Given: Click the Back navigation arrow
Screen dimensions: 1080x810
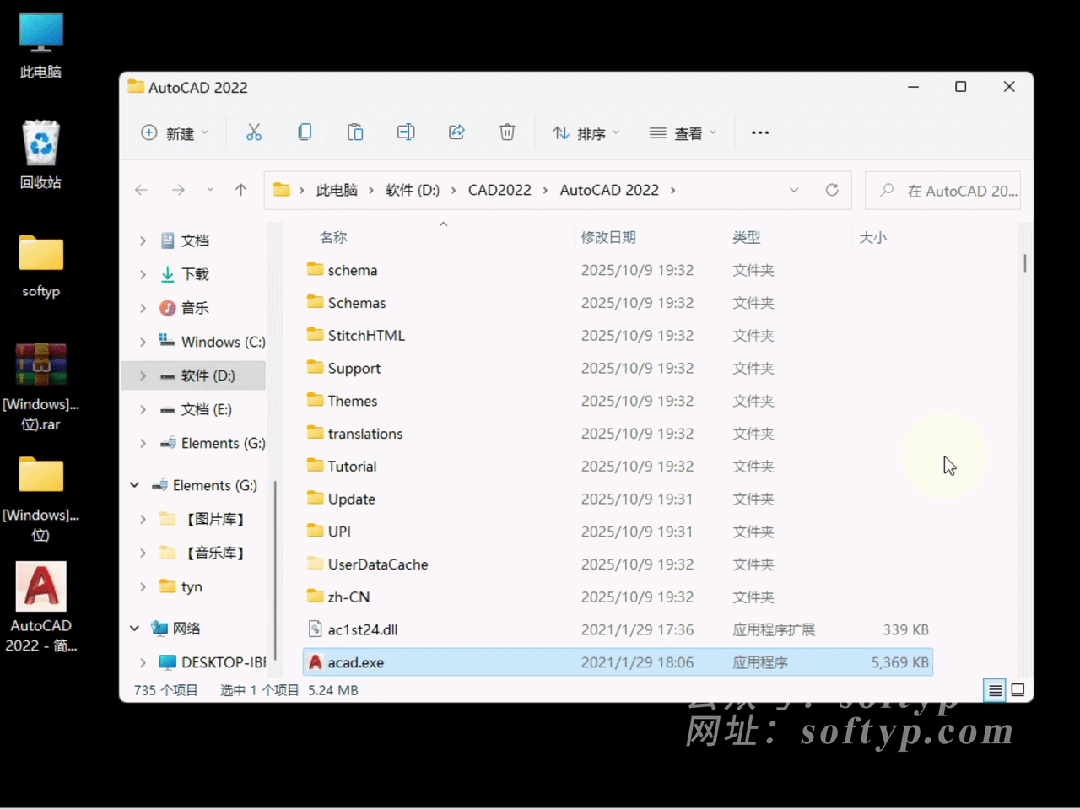Looking at the screenshot, I should pos(142,190).
